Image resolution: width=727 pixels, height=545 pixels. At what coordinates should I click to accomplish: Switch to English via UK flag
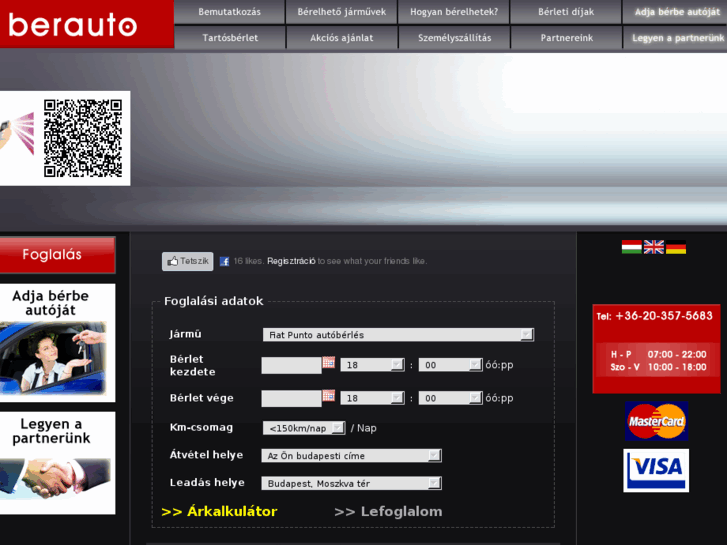click(654, 247)
